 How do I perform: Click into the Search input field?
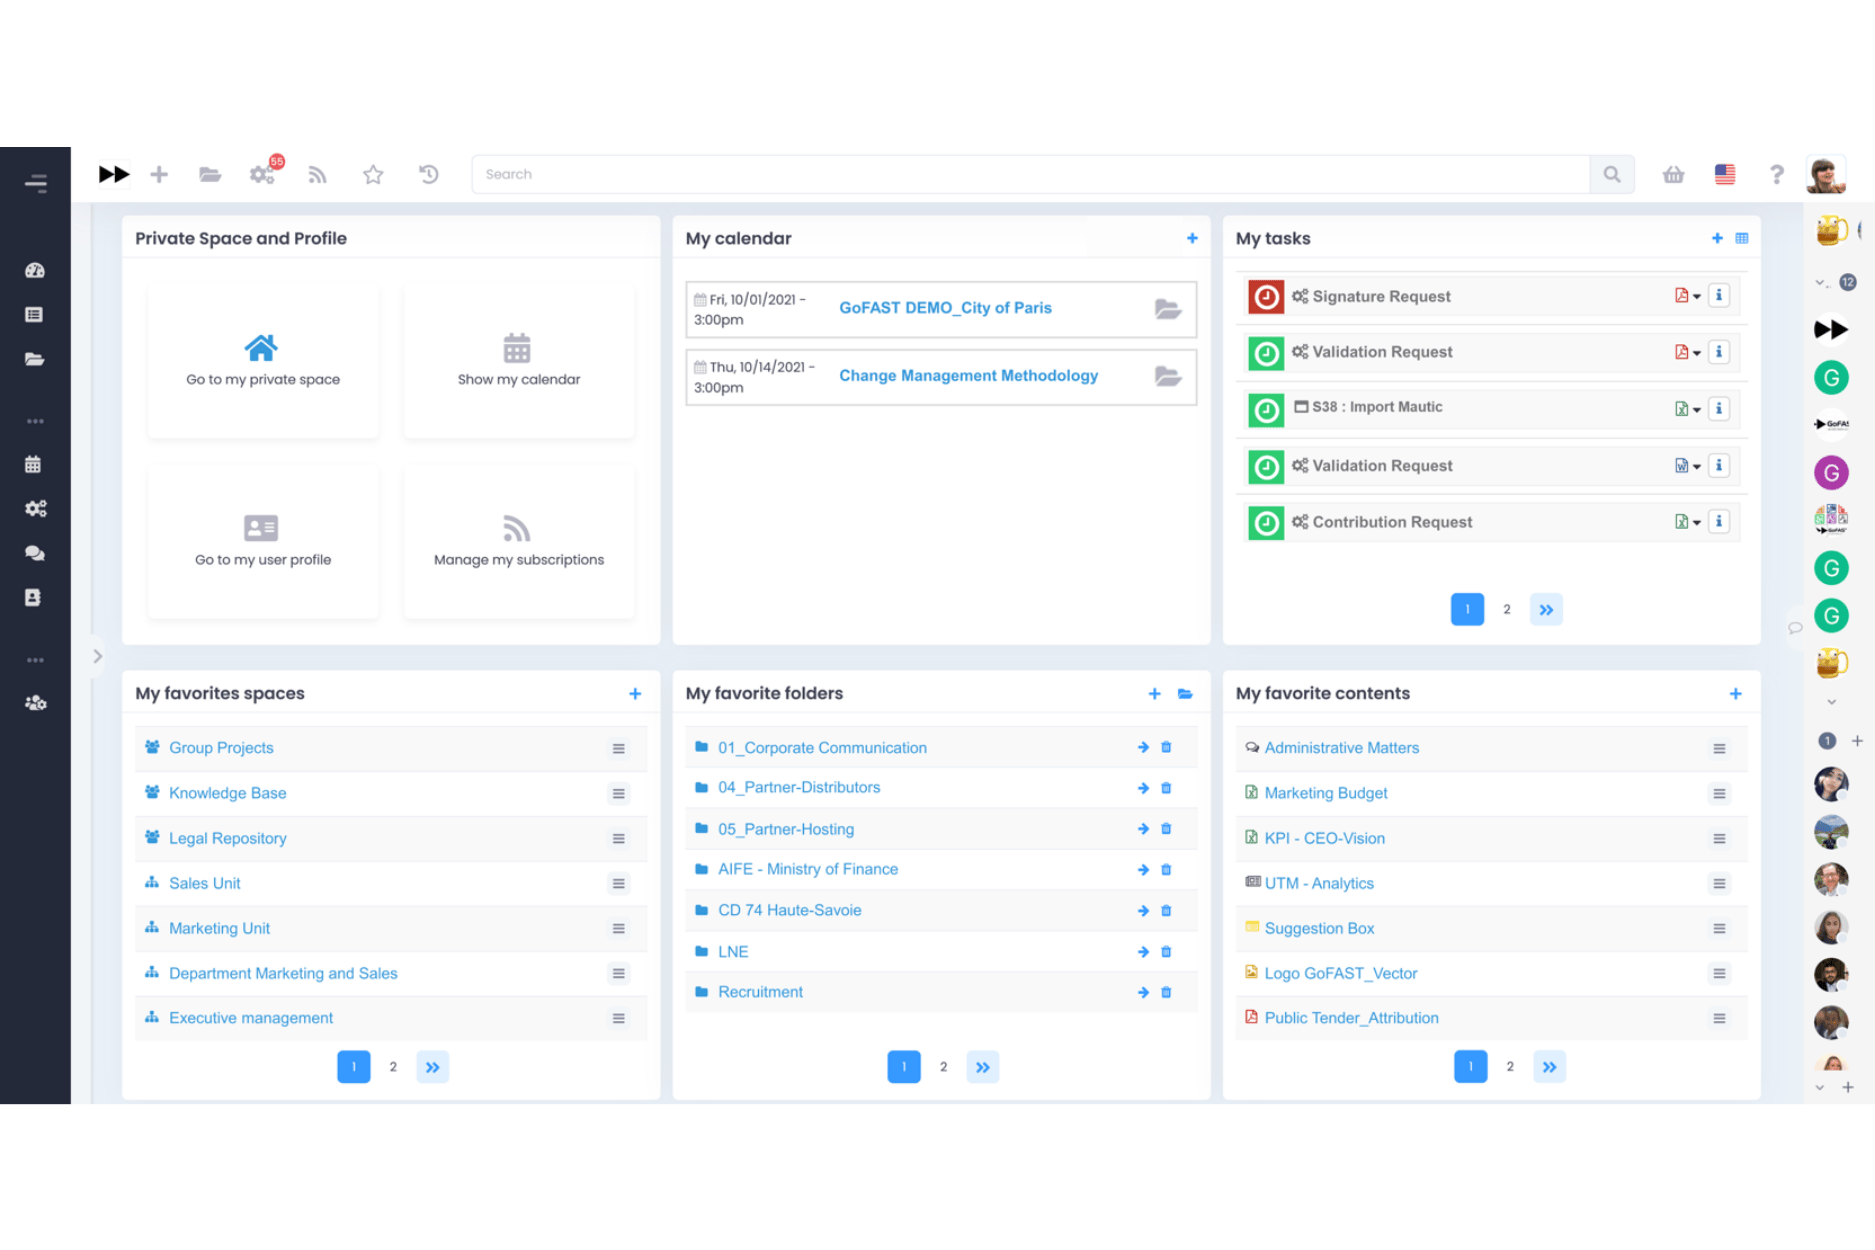[x=1030, y=174]
